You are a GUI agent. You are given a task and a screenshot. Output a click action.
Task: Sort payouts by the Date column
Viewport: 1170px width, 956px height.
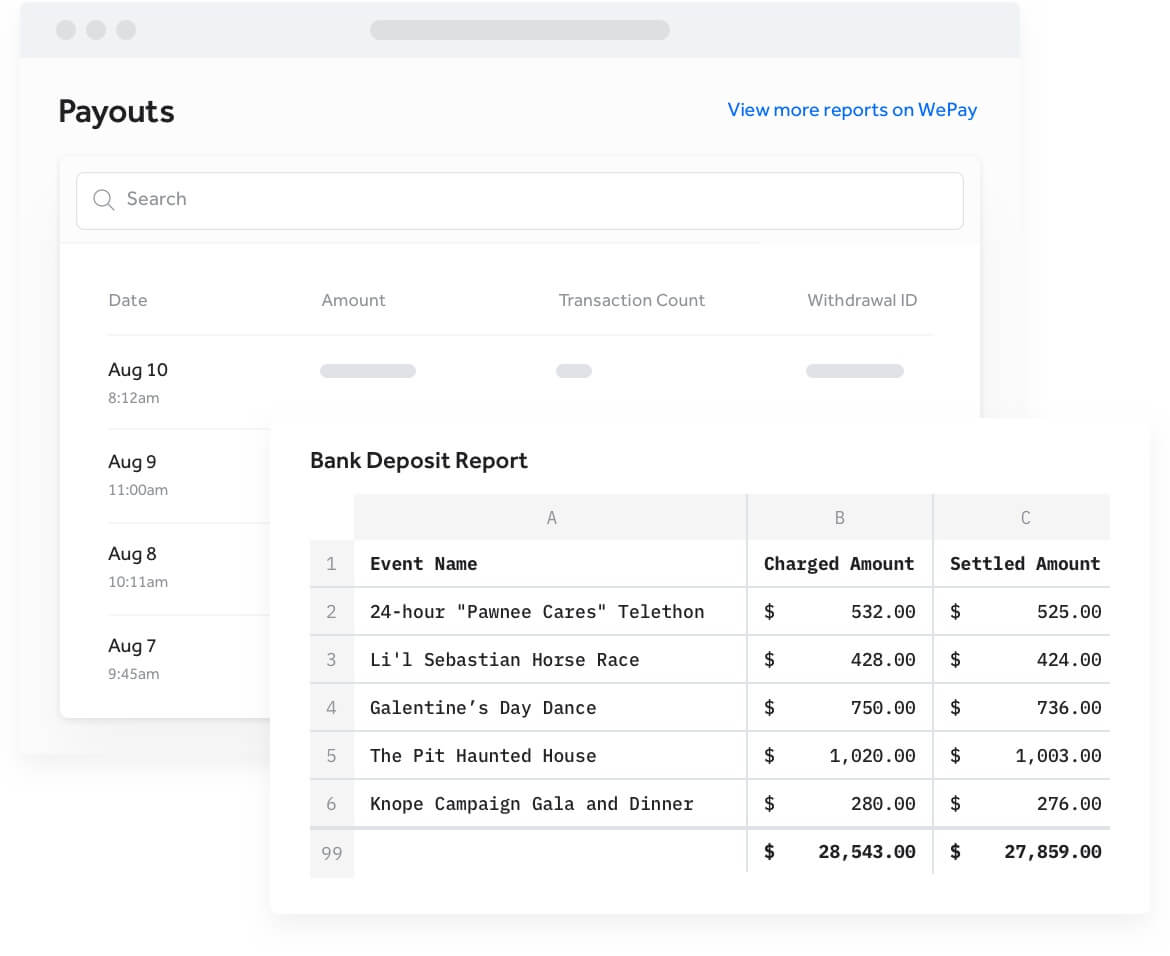[x=128, y=300]
